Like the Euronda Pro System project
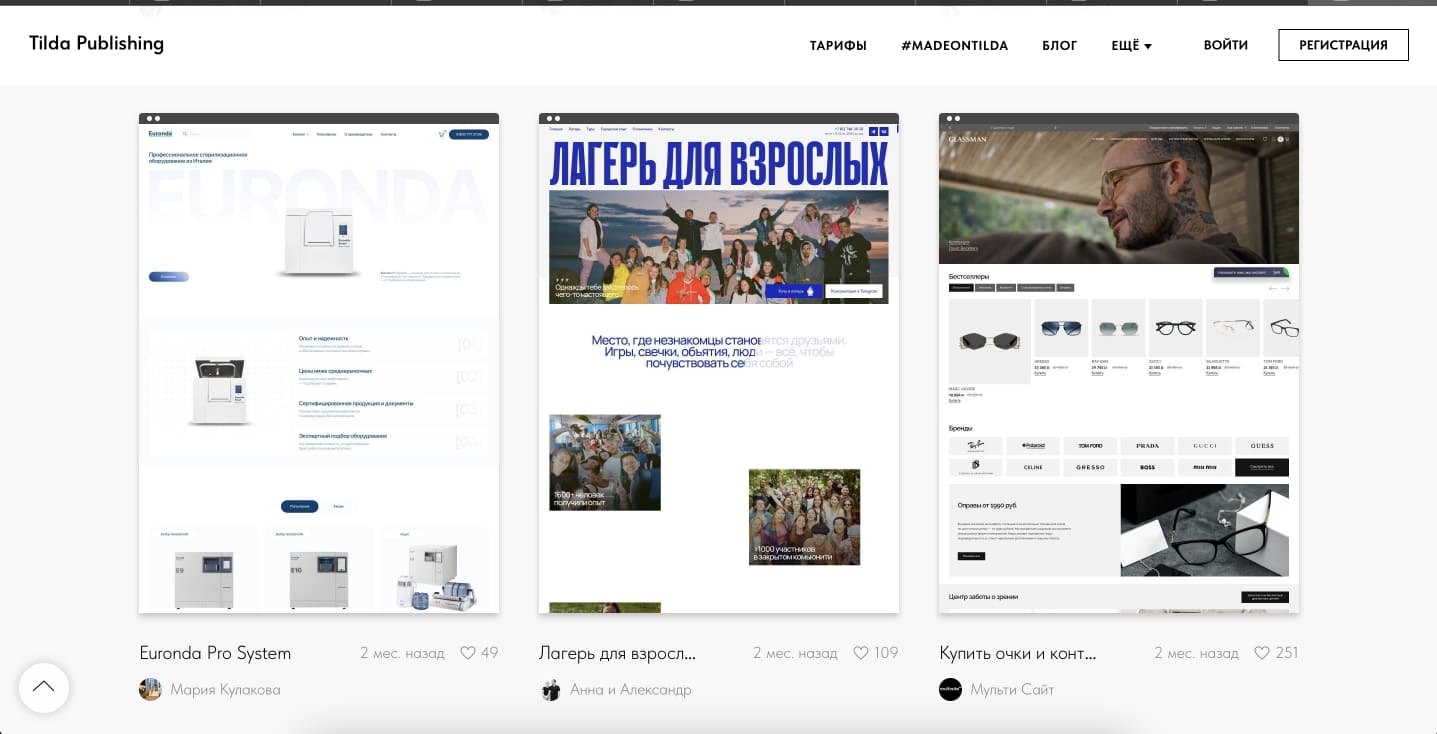This screenshot has height=734, width=1437. pyautogui.click(x=468, y=653)
